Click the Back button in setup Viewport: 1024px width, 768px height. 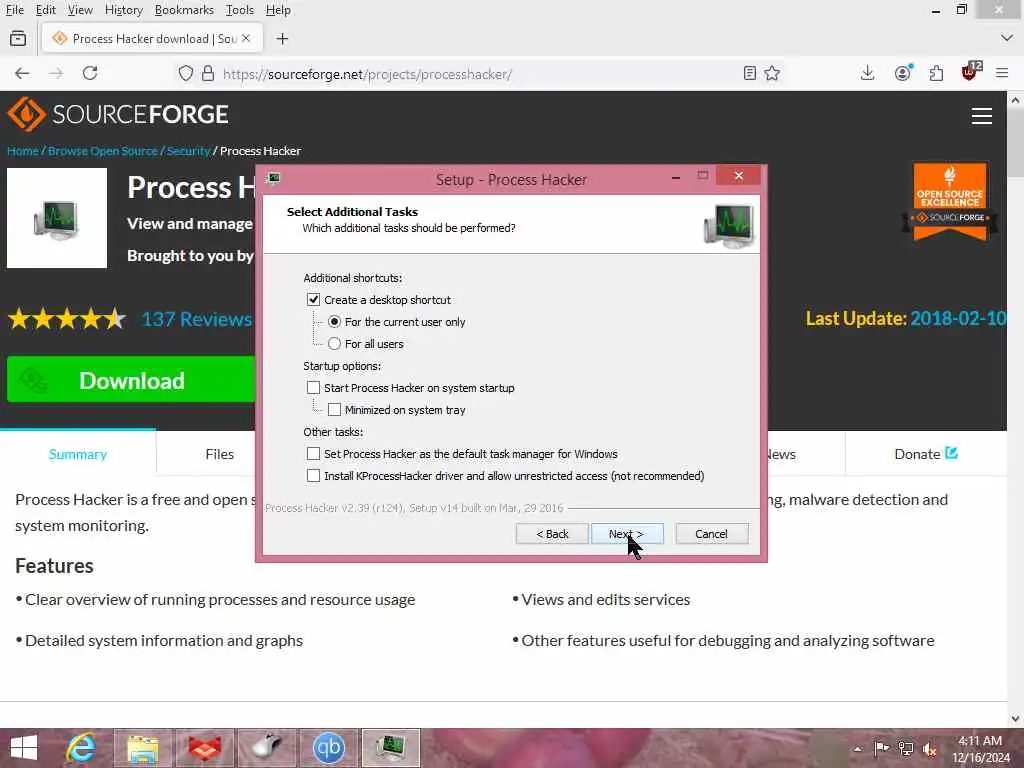click(552, 534)
